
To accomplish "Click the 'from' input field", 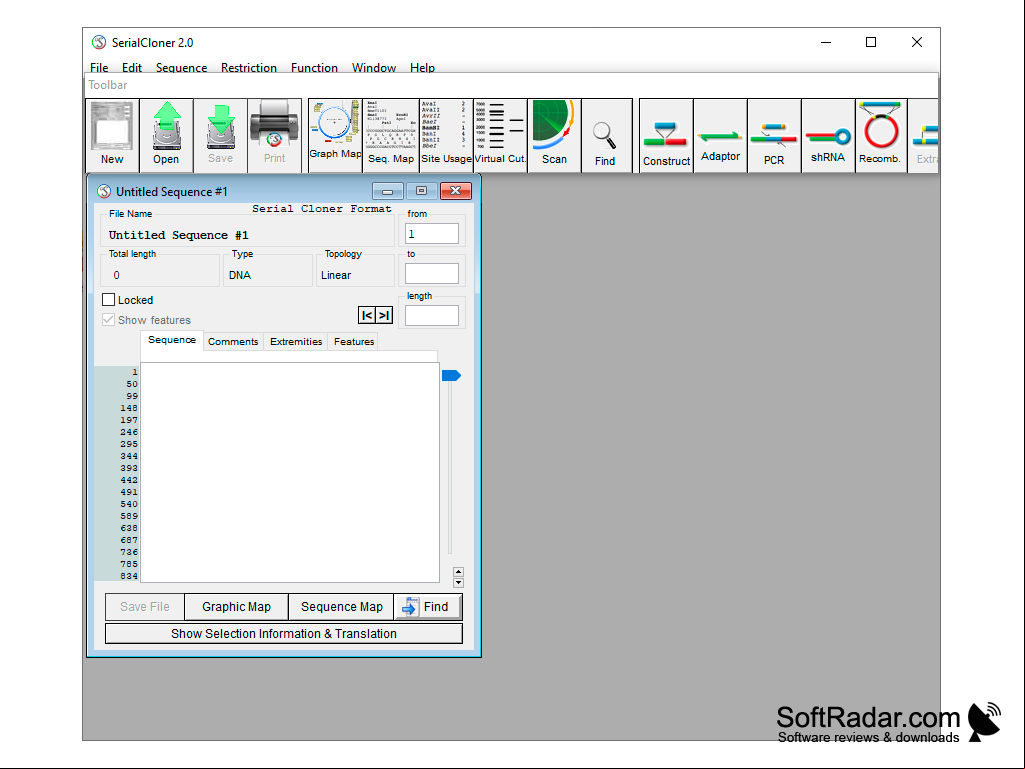I will pos(432,233).
